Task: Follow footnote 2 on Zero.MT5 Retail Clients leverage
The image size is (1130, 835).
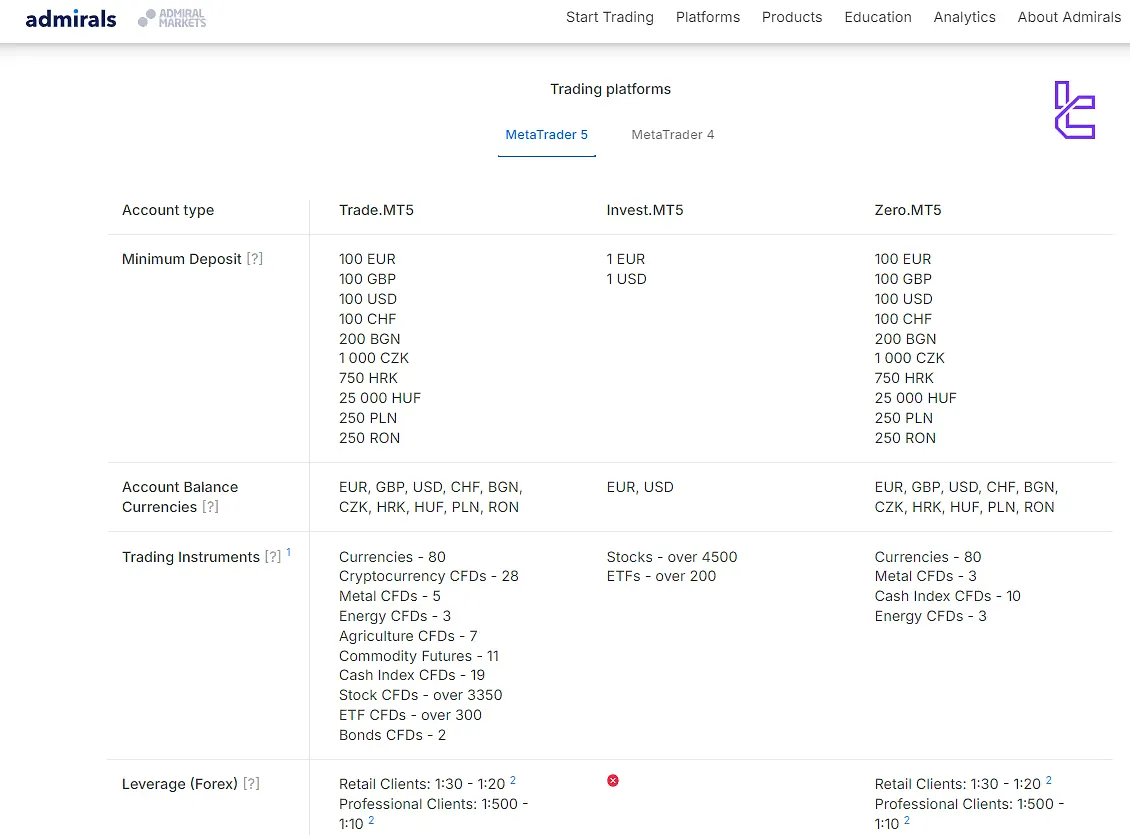Action: 1049,780
